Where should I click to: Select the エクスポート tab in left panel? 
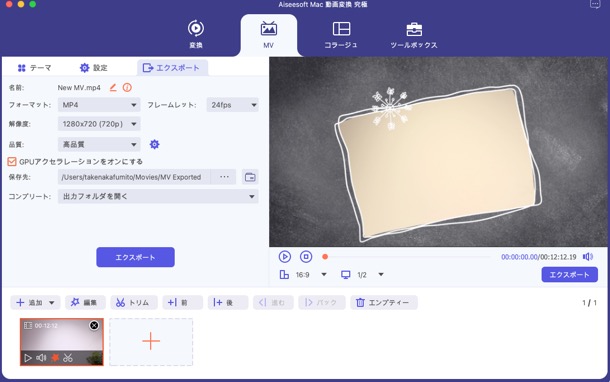pos(172,68)
